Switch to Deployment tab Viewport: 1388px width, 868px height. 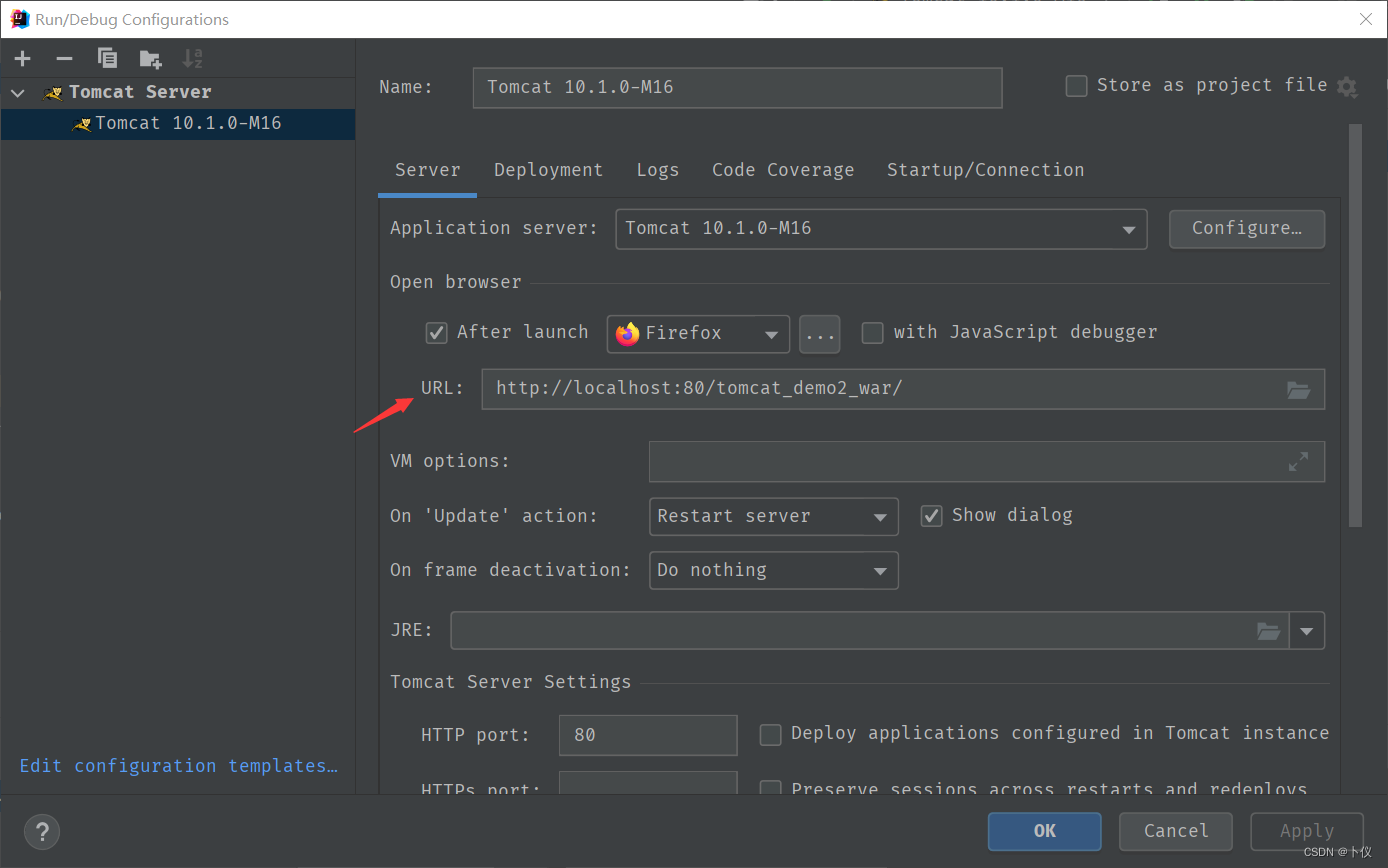[x=548, y=170]
